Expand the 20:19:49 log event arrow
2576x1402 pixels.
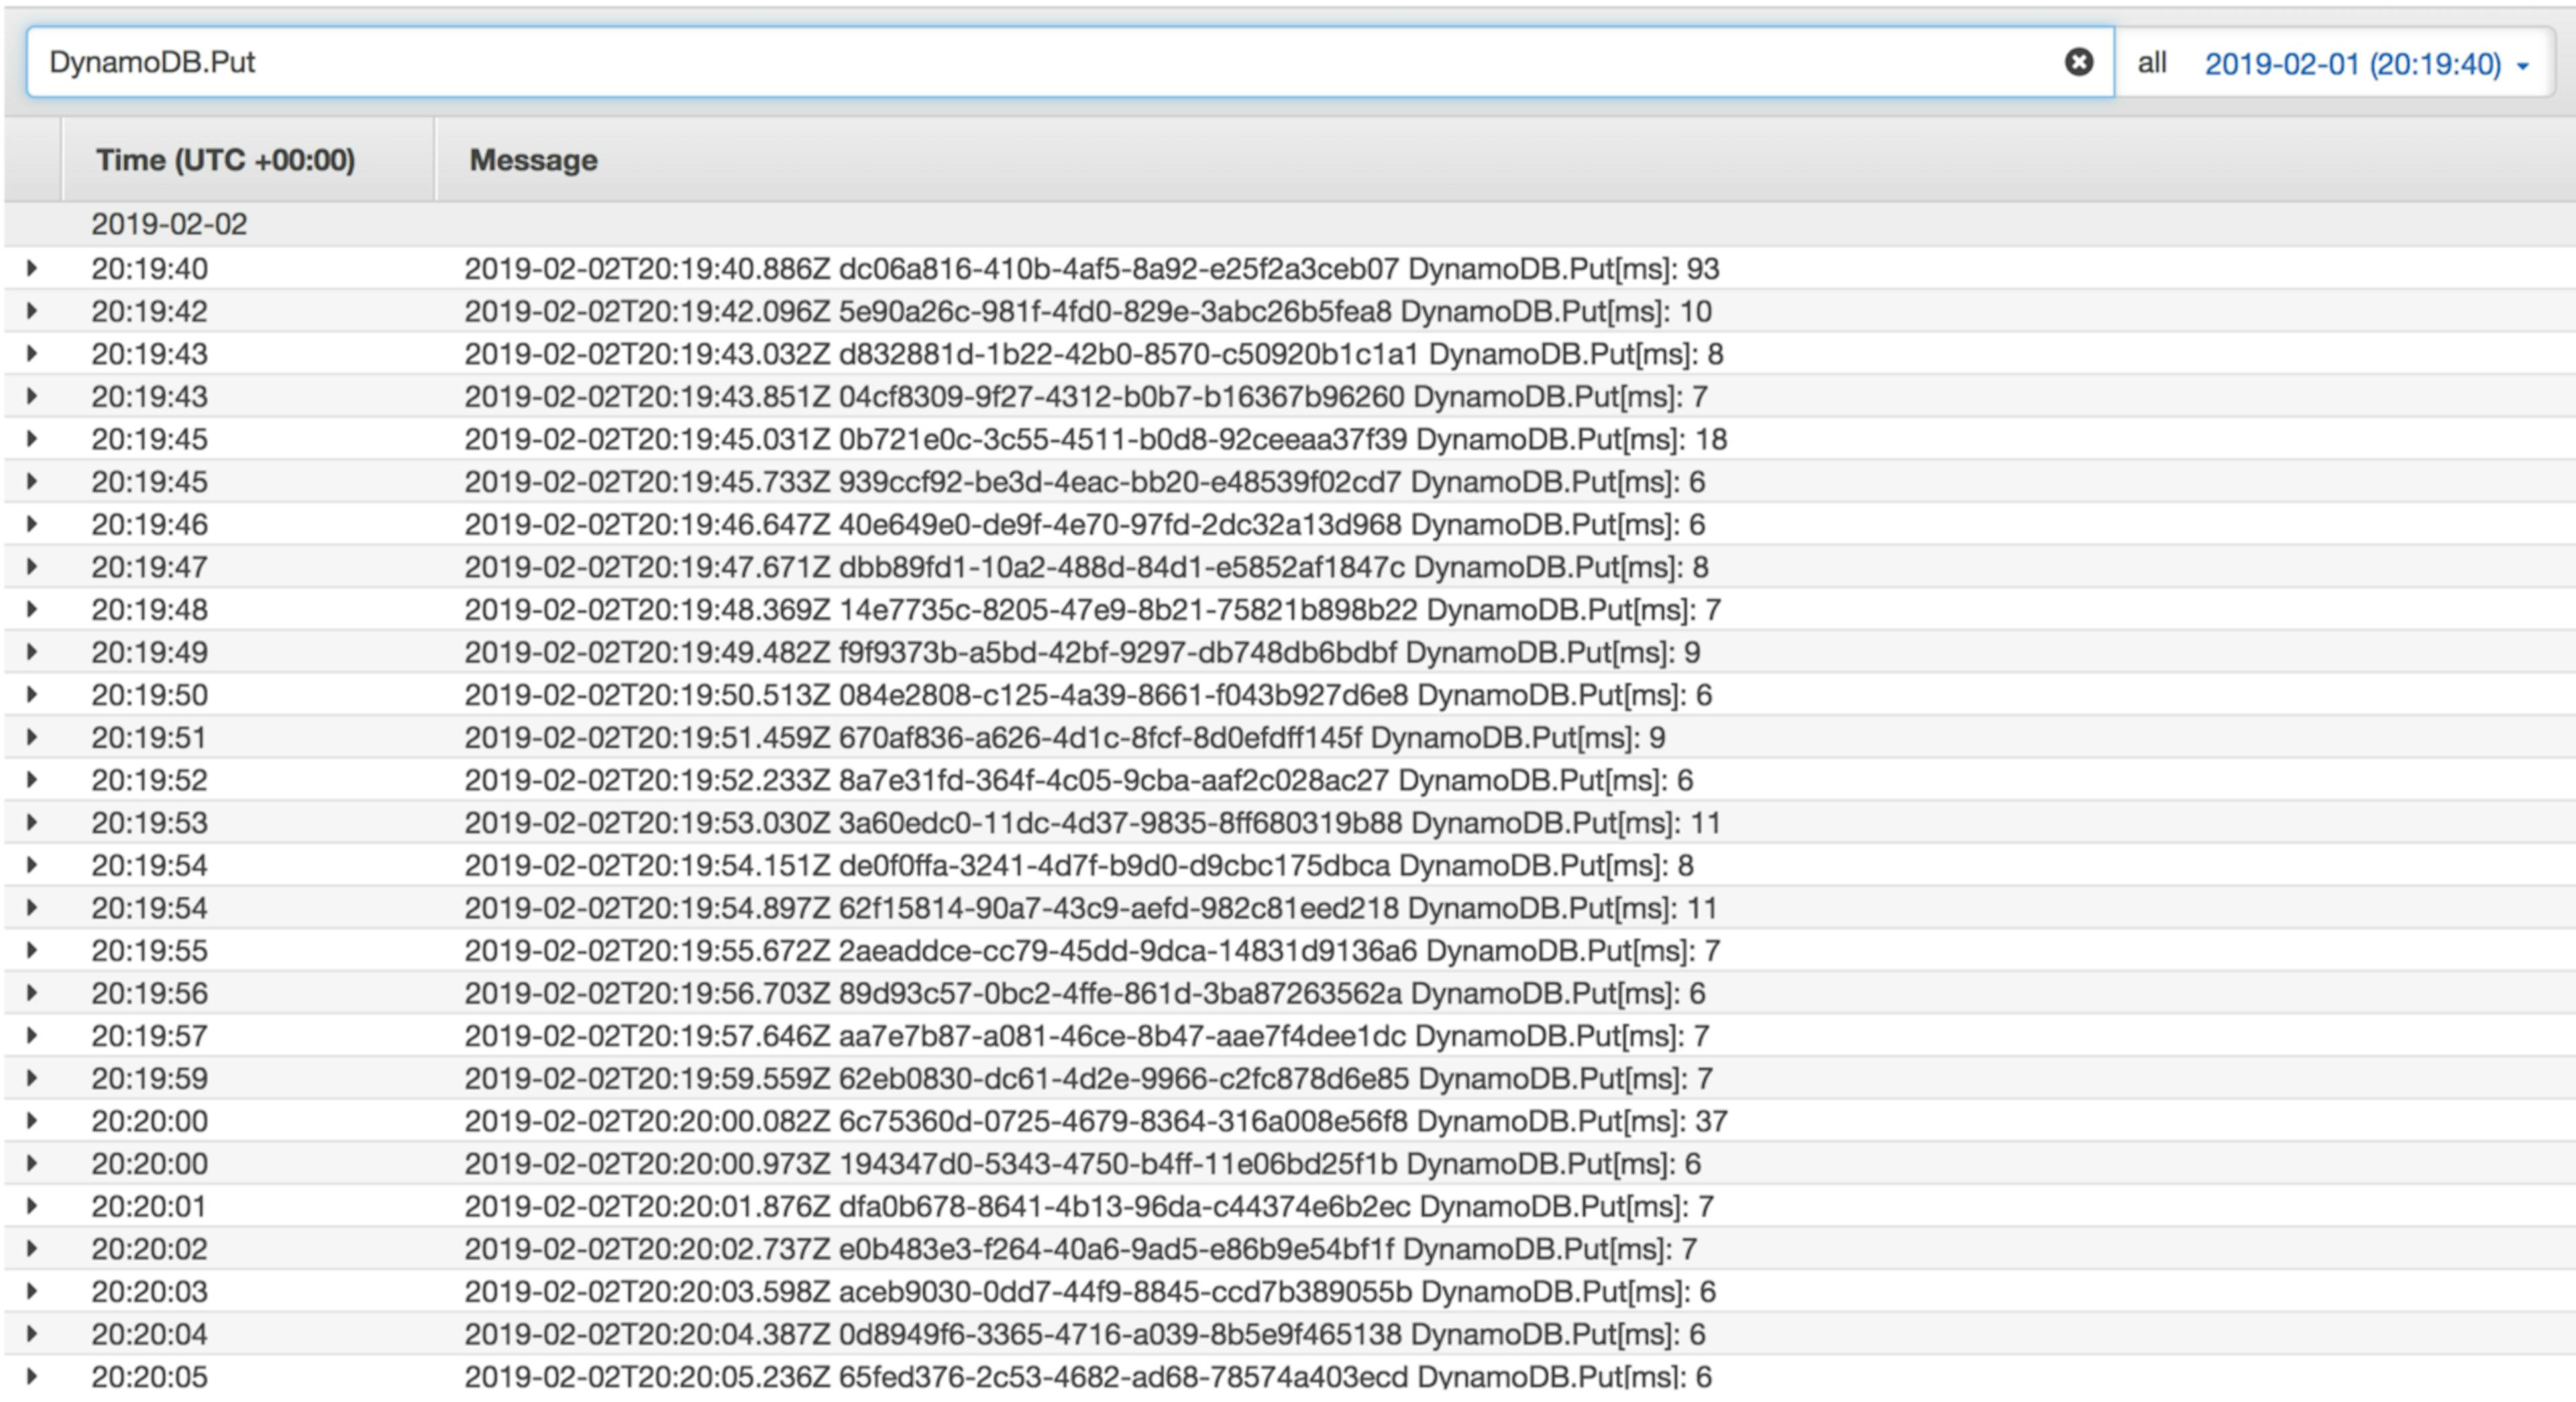point(32,652)
